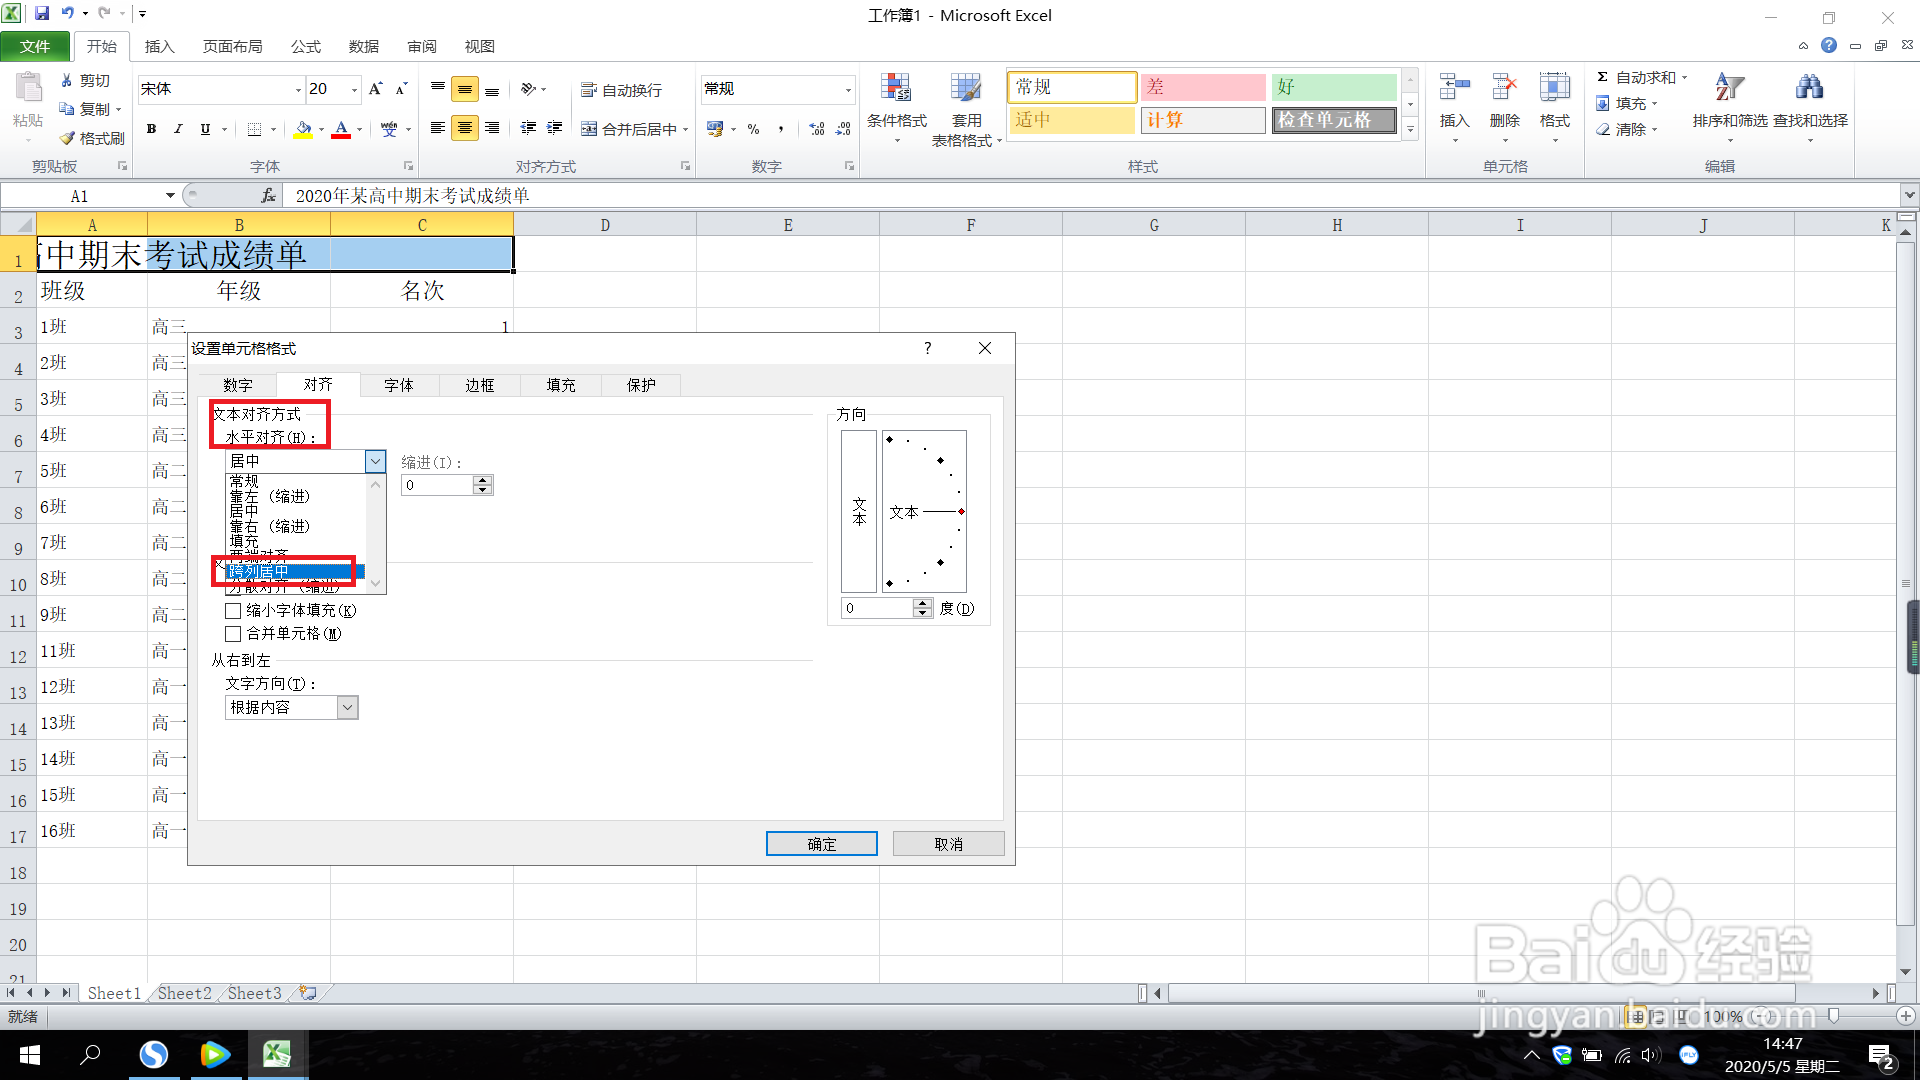Viewport: 1920px width, 1080px height.
Task: Click the AutoSum sigma icon
Action: 1603,77
